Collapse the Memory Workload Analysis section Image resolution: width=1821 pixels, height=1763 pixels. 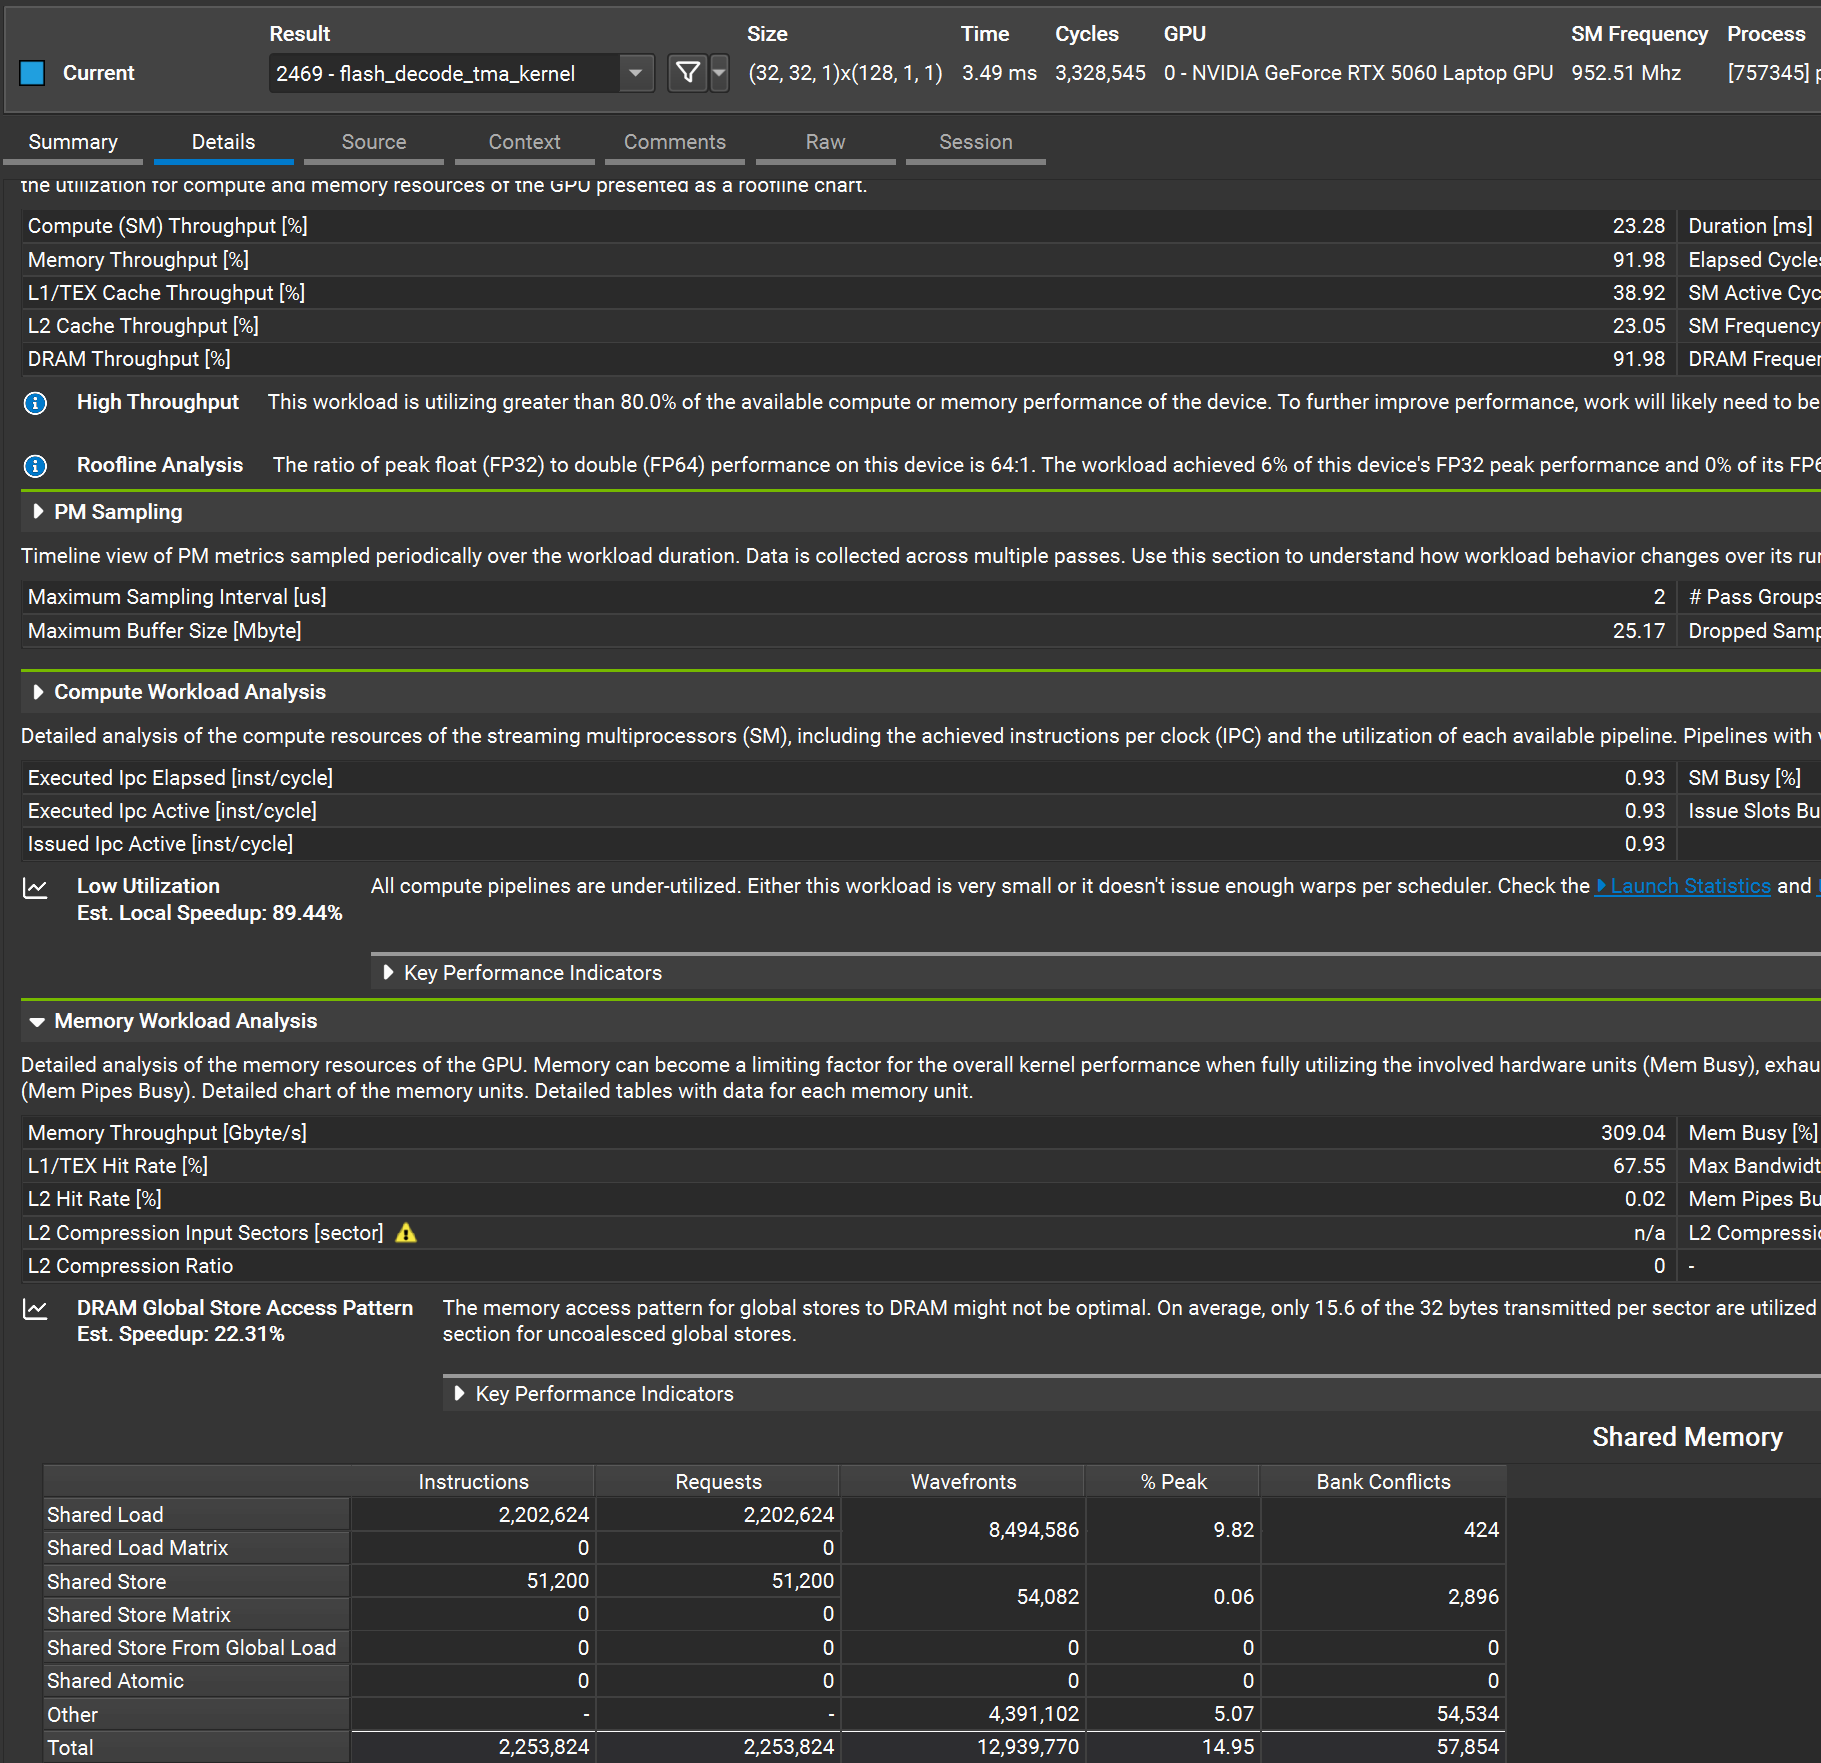tap(38, 1022)
